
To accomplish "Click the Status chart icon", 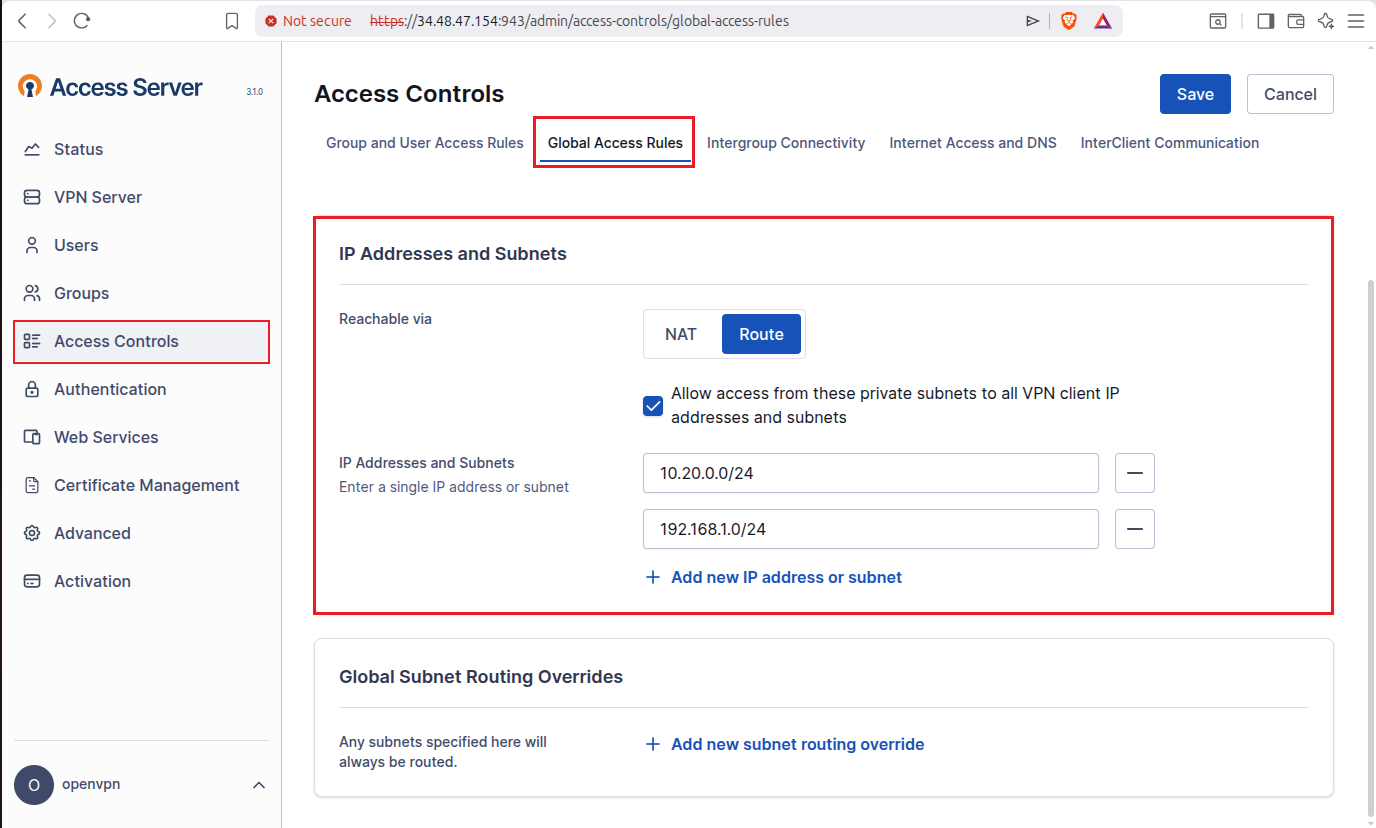I will 32,149.
